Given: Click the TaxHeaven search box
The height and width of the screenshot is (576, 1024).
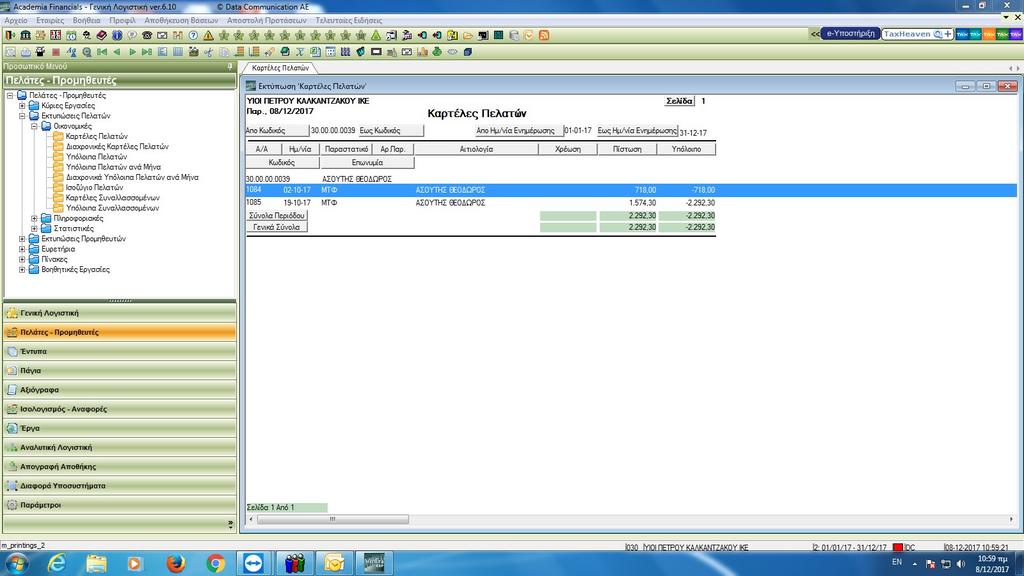Looking at the screenshot, I should click(917, 34).
